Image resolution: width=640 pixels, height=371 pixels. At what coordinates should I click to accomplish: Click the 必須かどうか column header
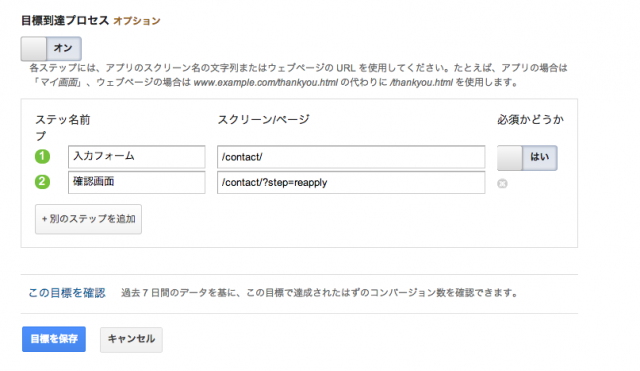click(x=530, y=120)
